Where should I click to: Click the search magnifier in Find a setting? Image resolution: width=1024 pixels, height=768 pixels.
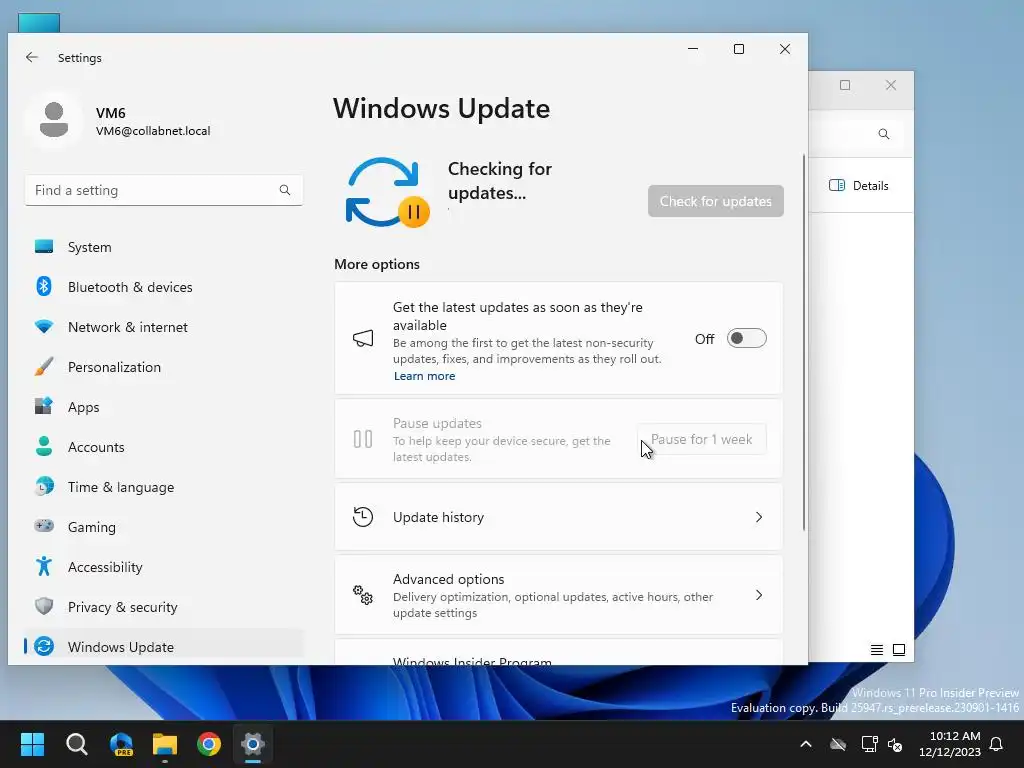coord(285,190)
